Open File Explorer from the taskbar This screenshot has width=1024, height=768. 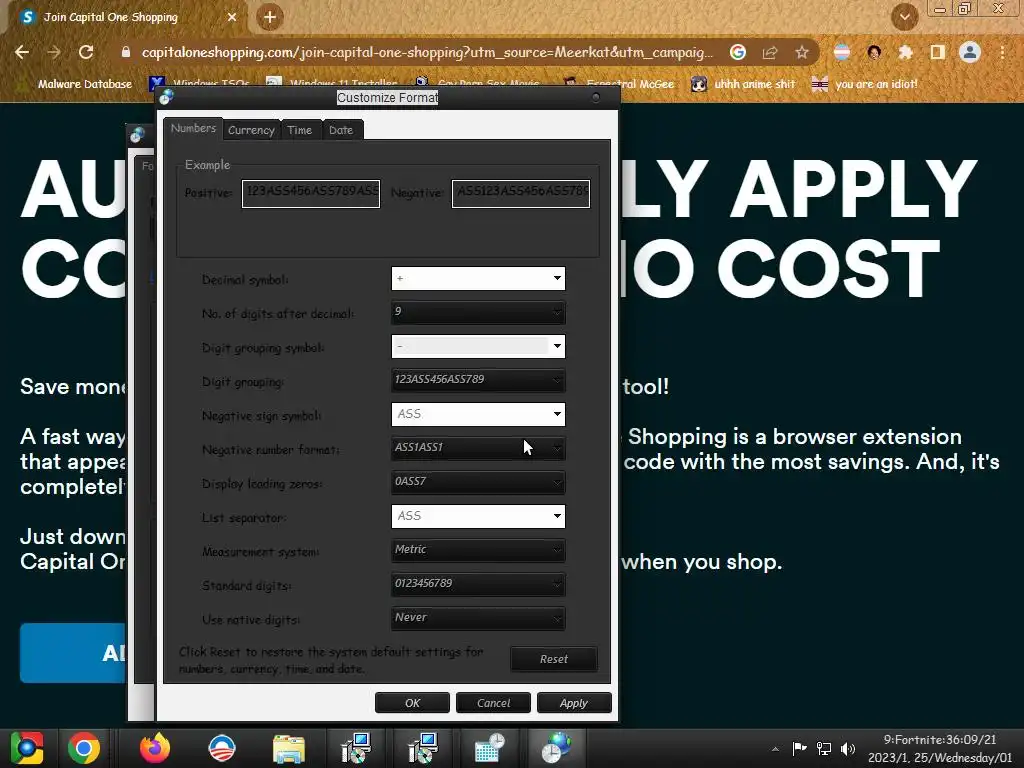pos(289,748)
